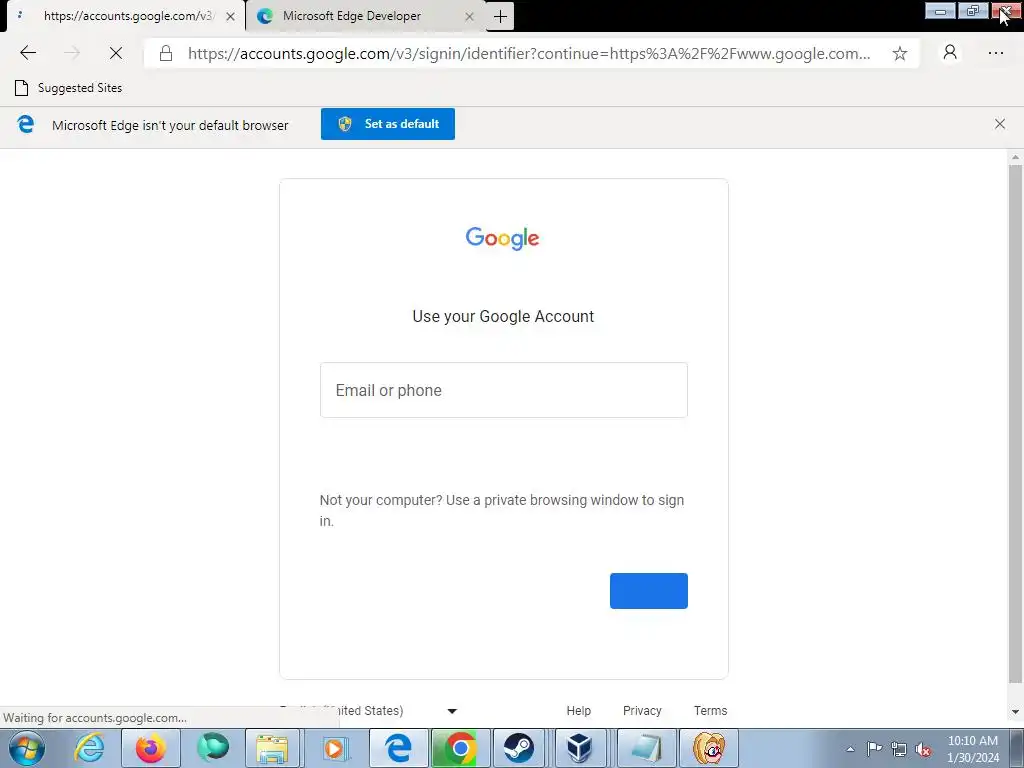Click the Edge logo in the notification bar
This screenshot has height=768, width=1024.
click(25, 124)
